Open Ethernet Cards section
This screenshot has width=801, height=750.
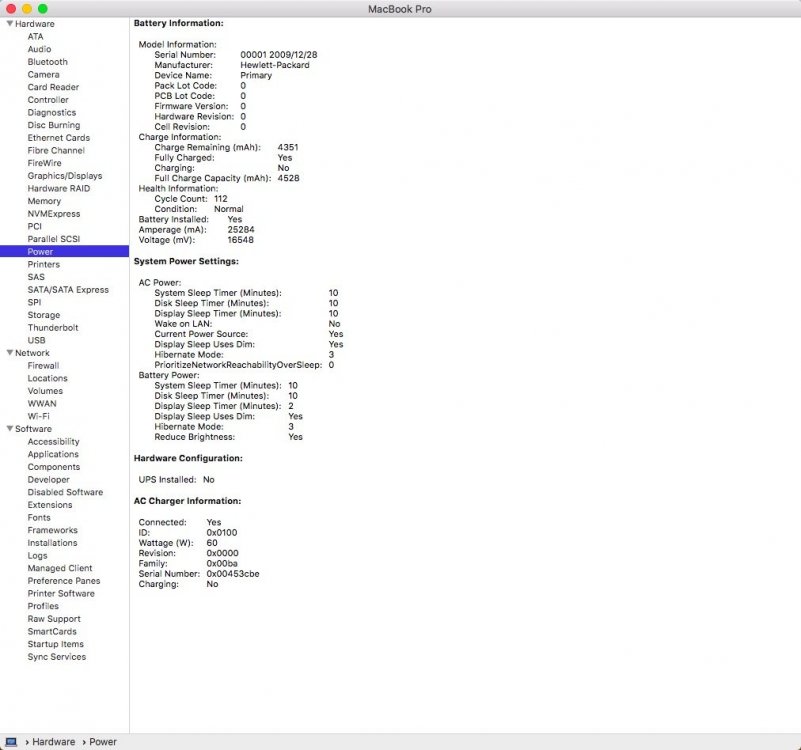pos(59,138)
